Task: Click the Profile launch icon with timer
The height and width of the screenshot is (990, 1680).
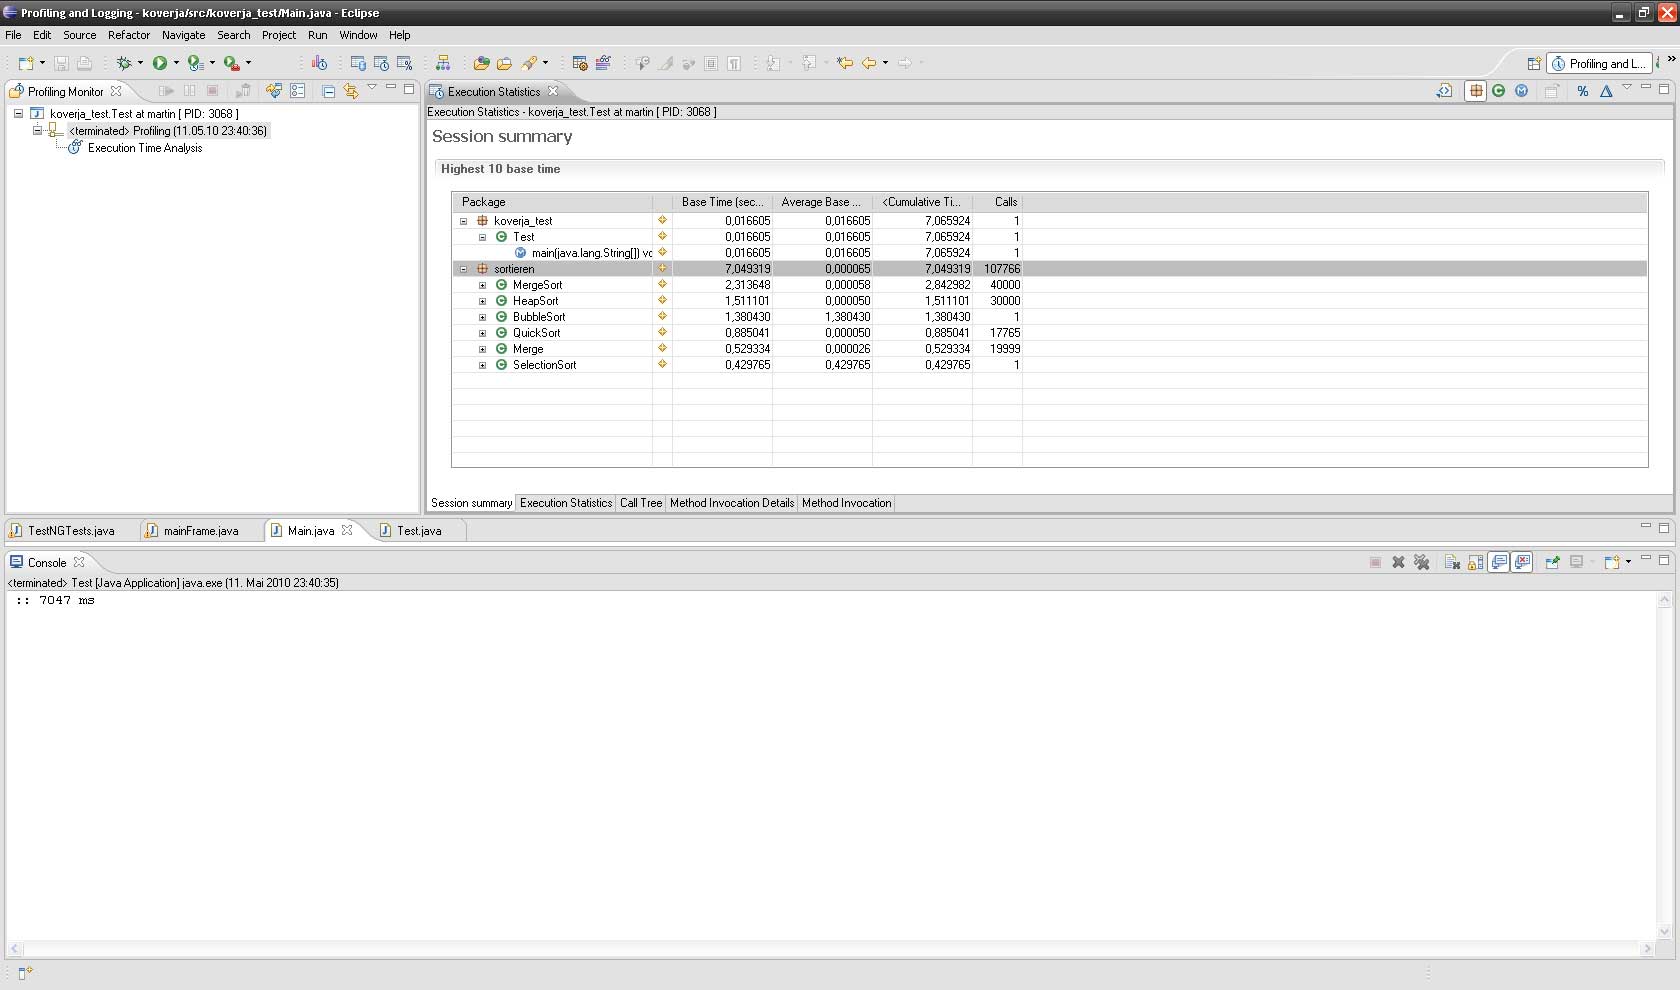Action: (x=196, y=63)
